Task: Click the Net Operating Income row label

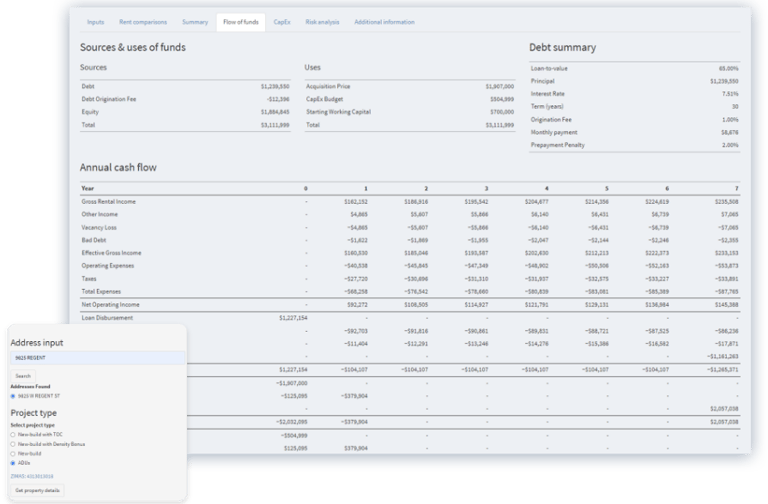Action: click(110, 305)
